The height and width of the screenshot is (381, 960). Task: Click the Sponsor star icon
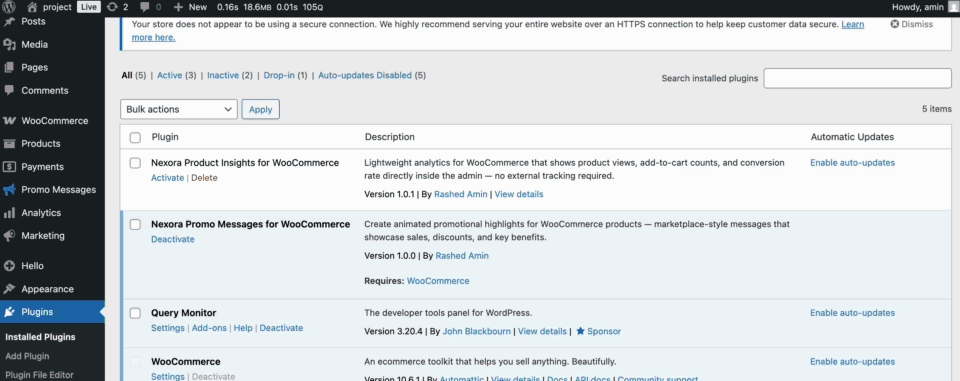click(580, 331)
